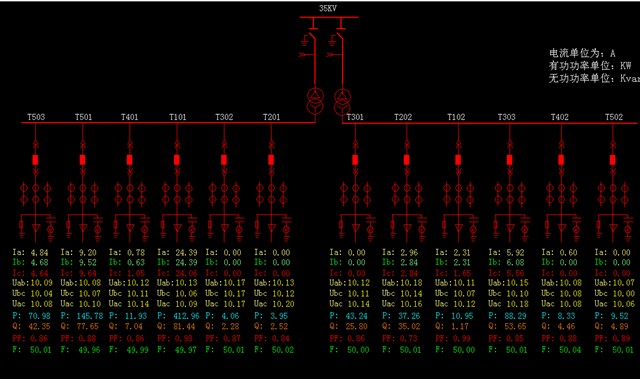Screen dimensions: 640x379
Task: Click the T501 feeder circuit breaker
Action: pyautogui.click(x=82, y=160)
